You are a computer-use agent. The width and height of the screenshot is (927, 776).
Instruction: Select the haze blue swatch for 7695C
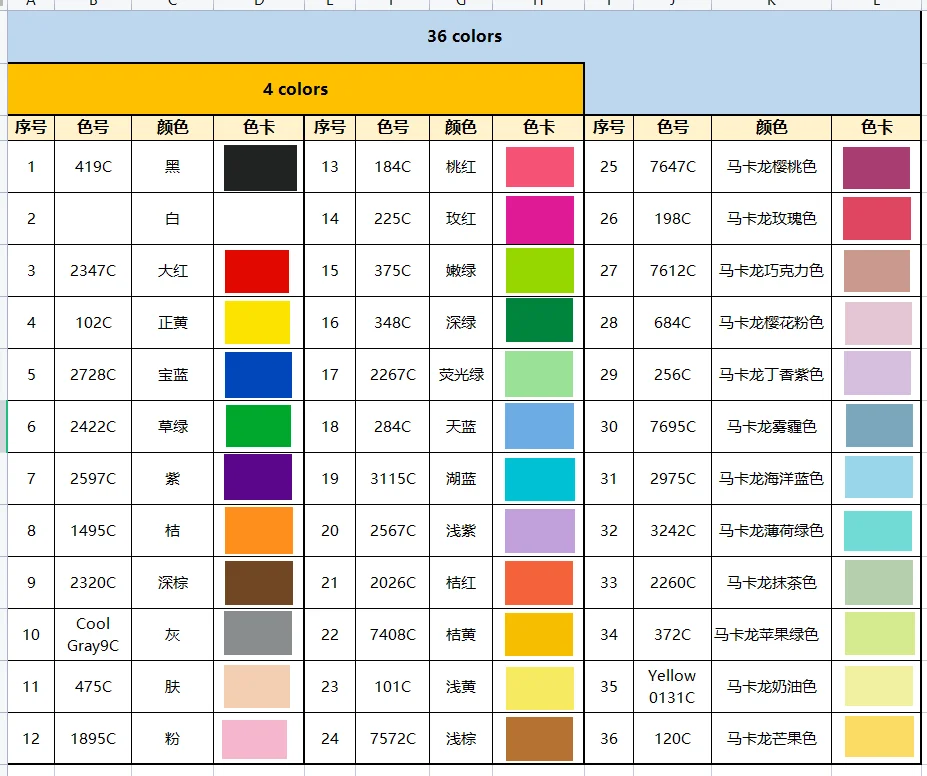coord(879,426)
